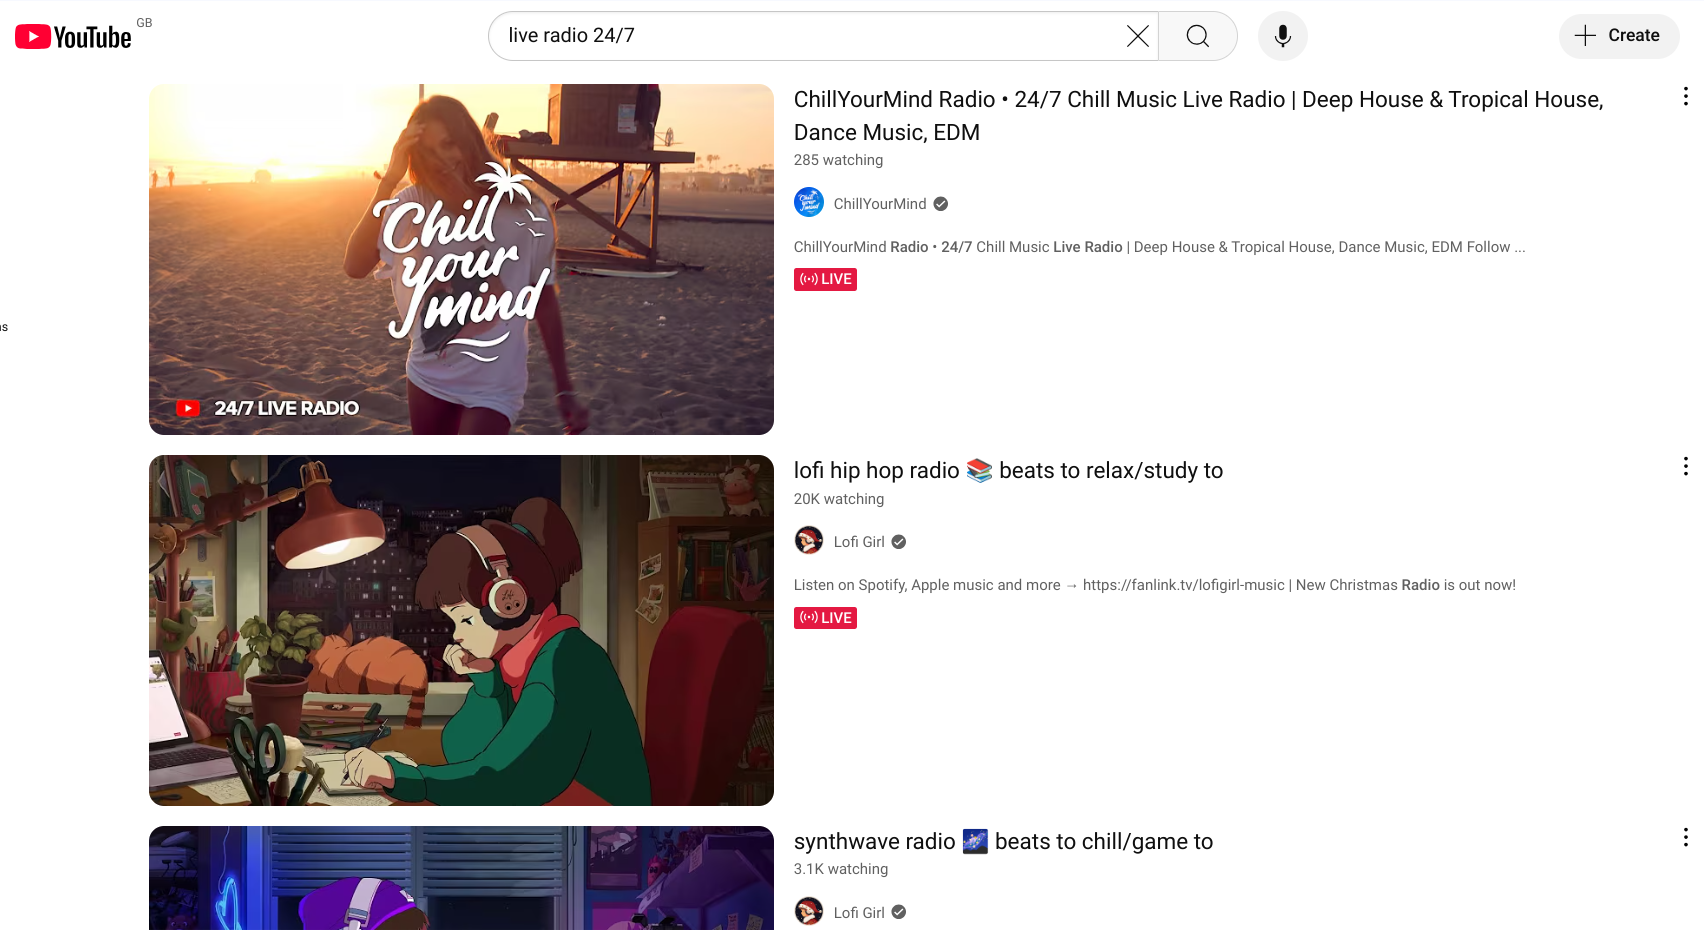Open the Create button
Screen dimensions: 1704x930
tap(1619, 36)
